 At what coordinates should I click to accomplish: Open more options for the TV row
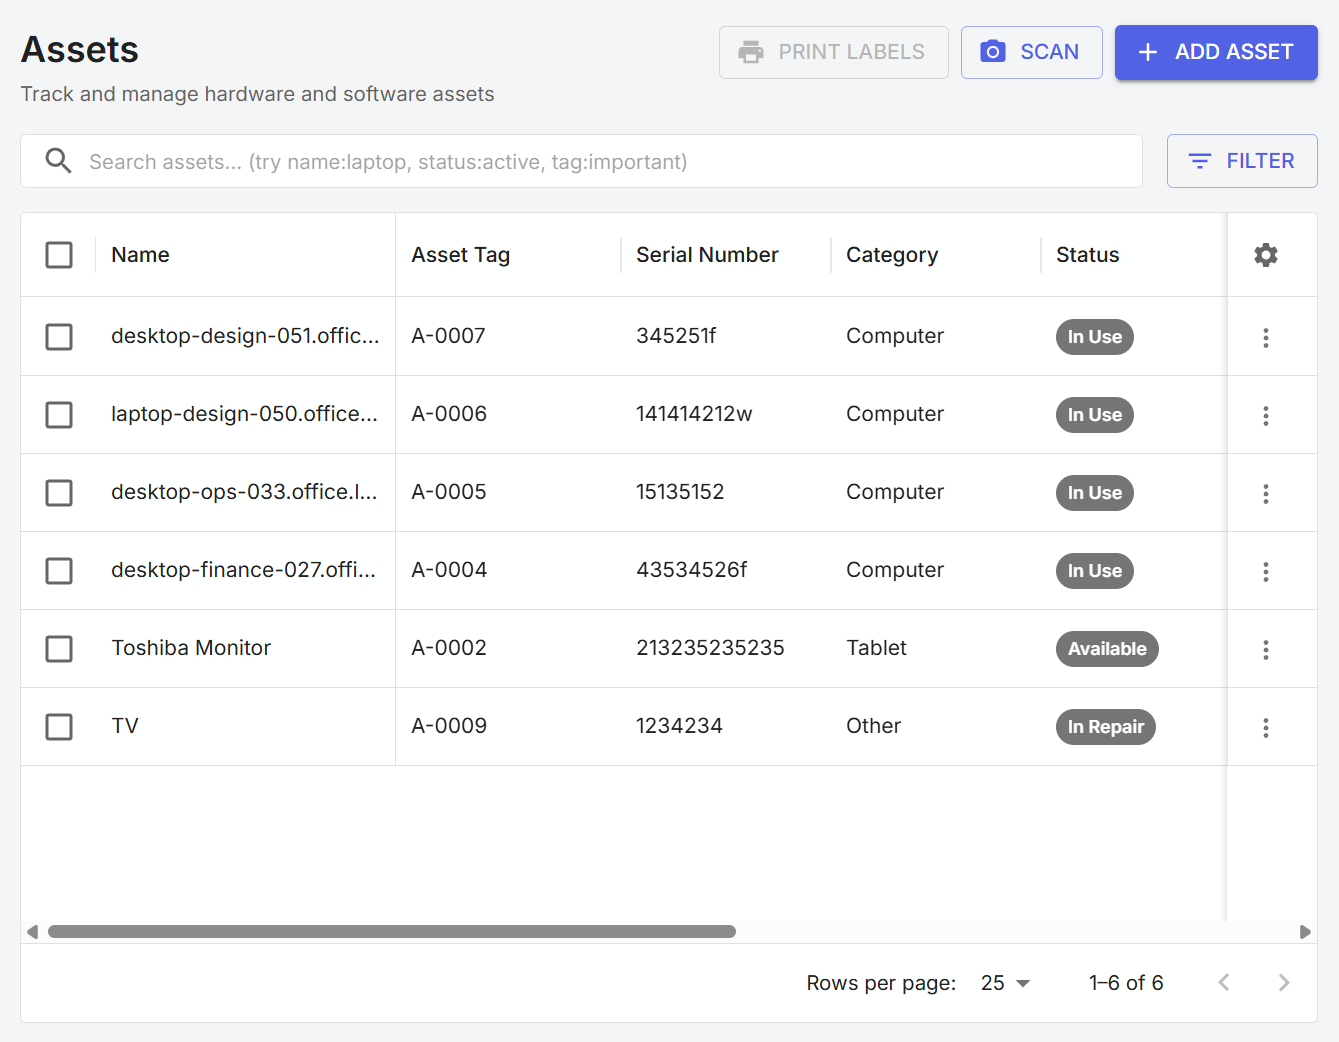click(x=1265, y=727)
